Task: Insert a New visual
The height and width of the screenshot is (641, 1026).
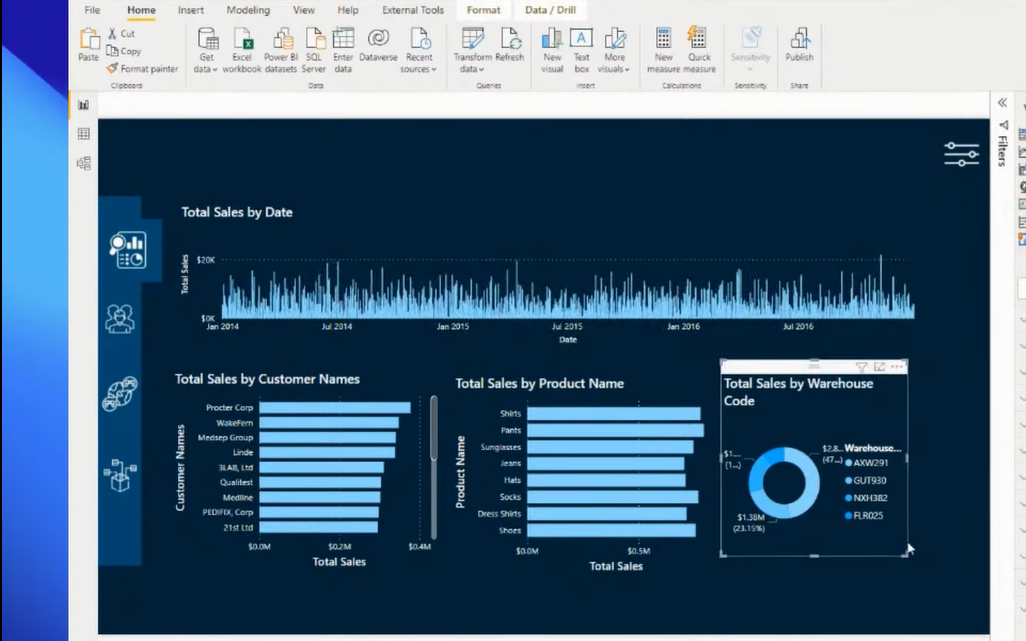Action: pos(552,50)
